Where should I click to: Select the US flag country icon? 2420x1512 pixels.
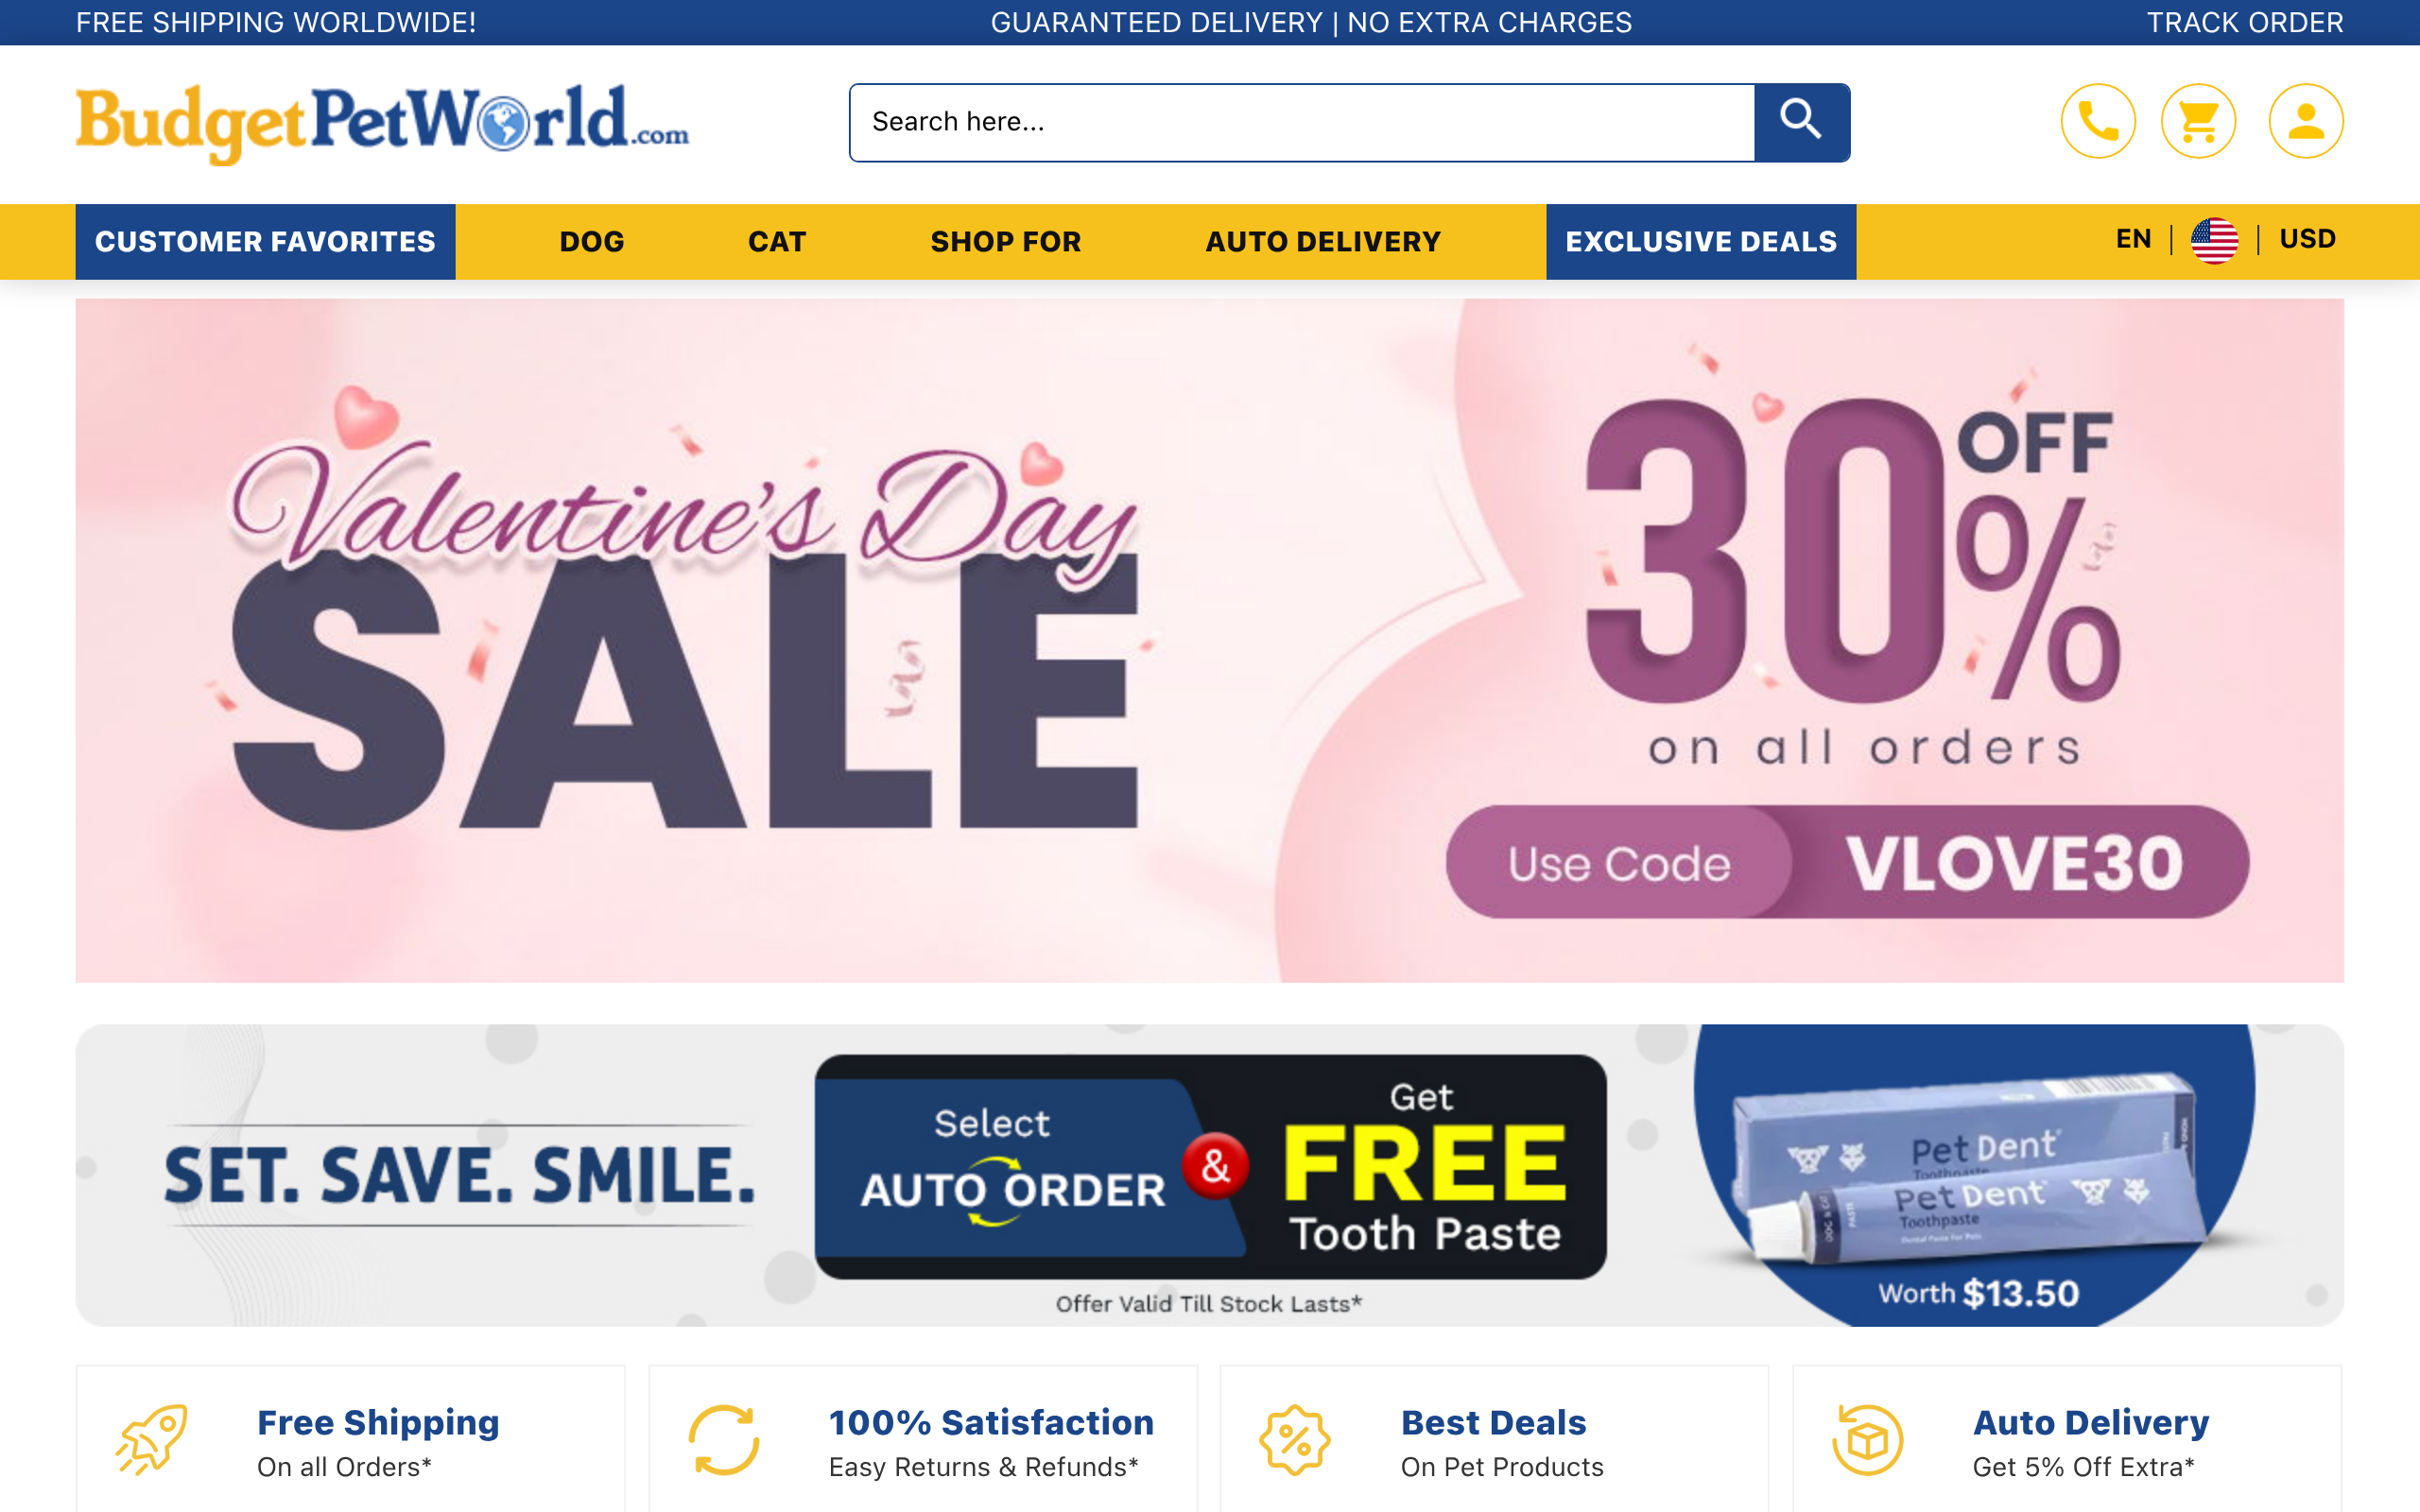pyautogui.click(x=2215, y=240)
